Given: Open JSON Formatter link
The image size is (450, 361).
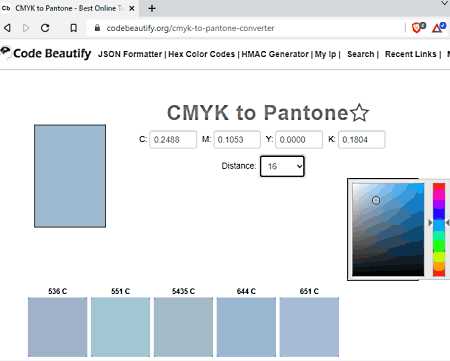Looking at the screenshot, I should pos(130,54).
